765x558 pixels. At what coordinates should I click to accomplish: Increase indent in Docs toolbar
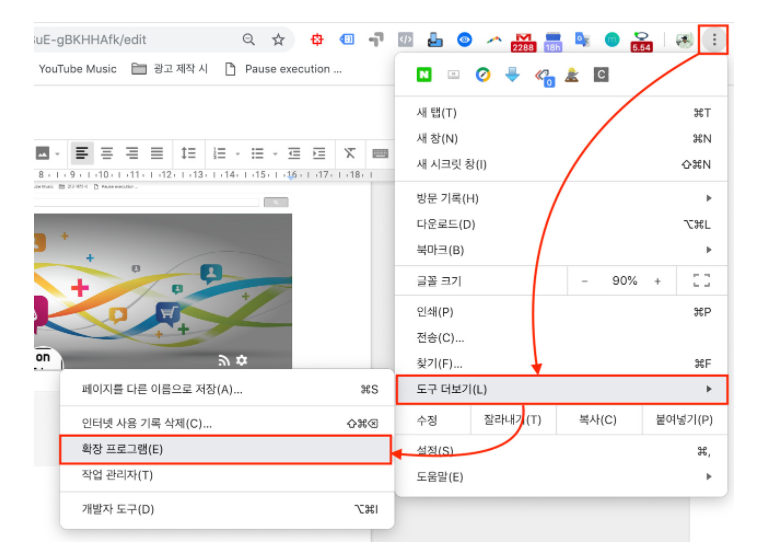tap(319, 153)
